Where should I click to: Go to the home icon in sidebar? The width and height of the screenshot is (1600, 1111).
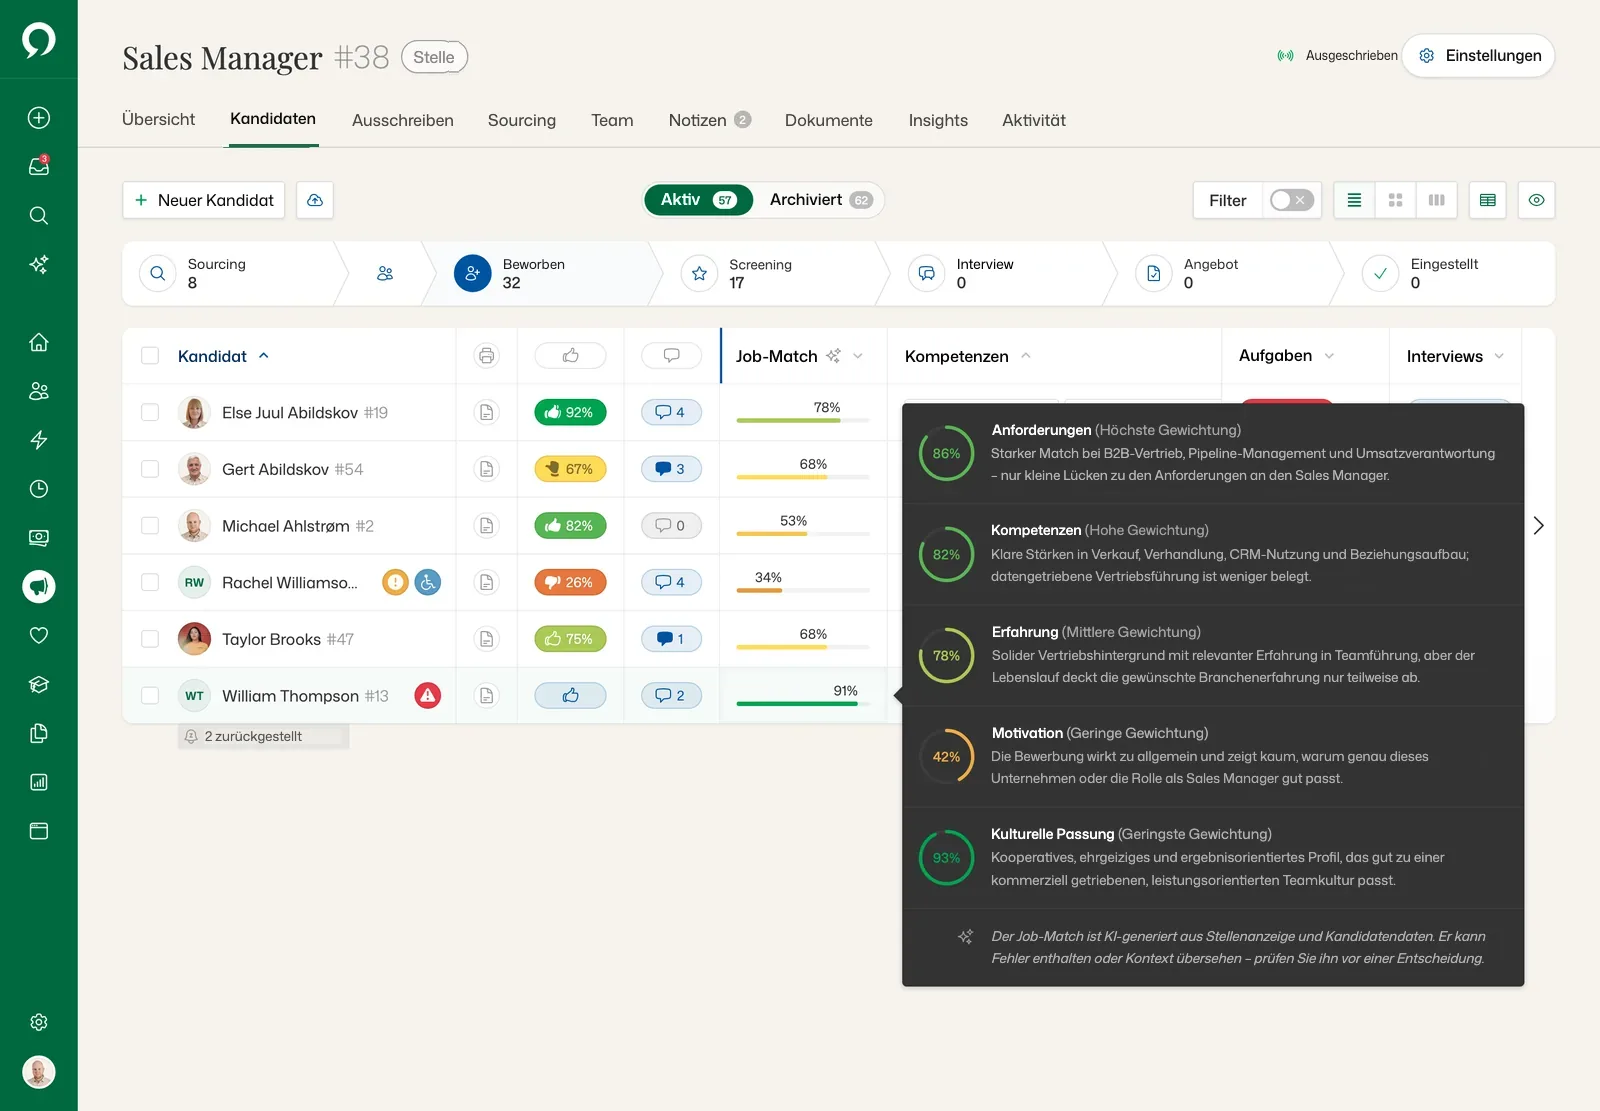(x=39, y=342)
